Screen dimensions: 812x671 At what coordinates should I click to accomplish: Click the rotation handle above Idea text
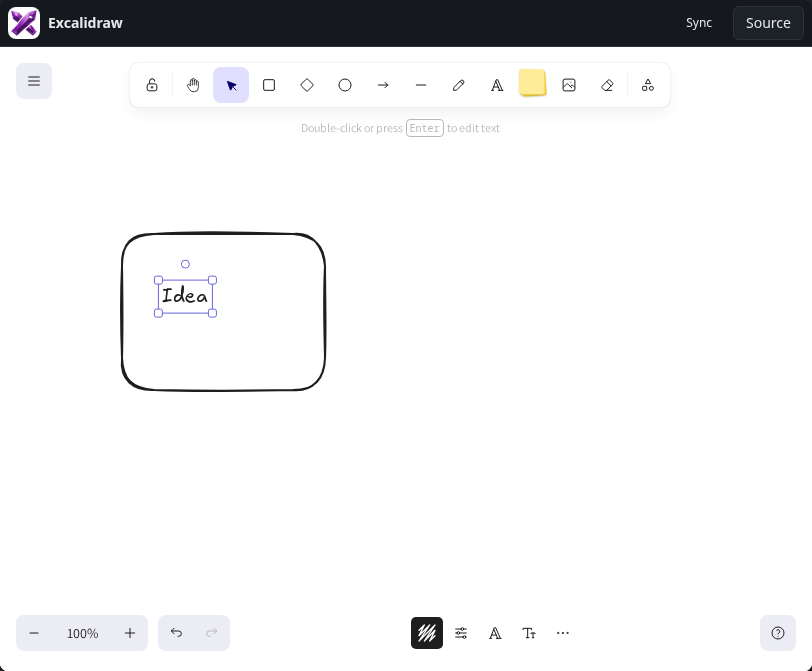pyautogui.click(x=185, y=264)
